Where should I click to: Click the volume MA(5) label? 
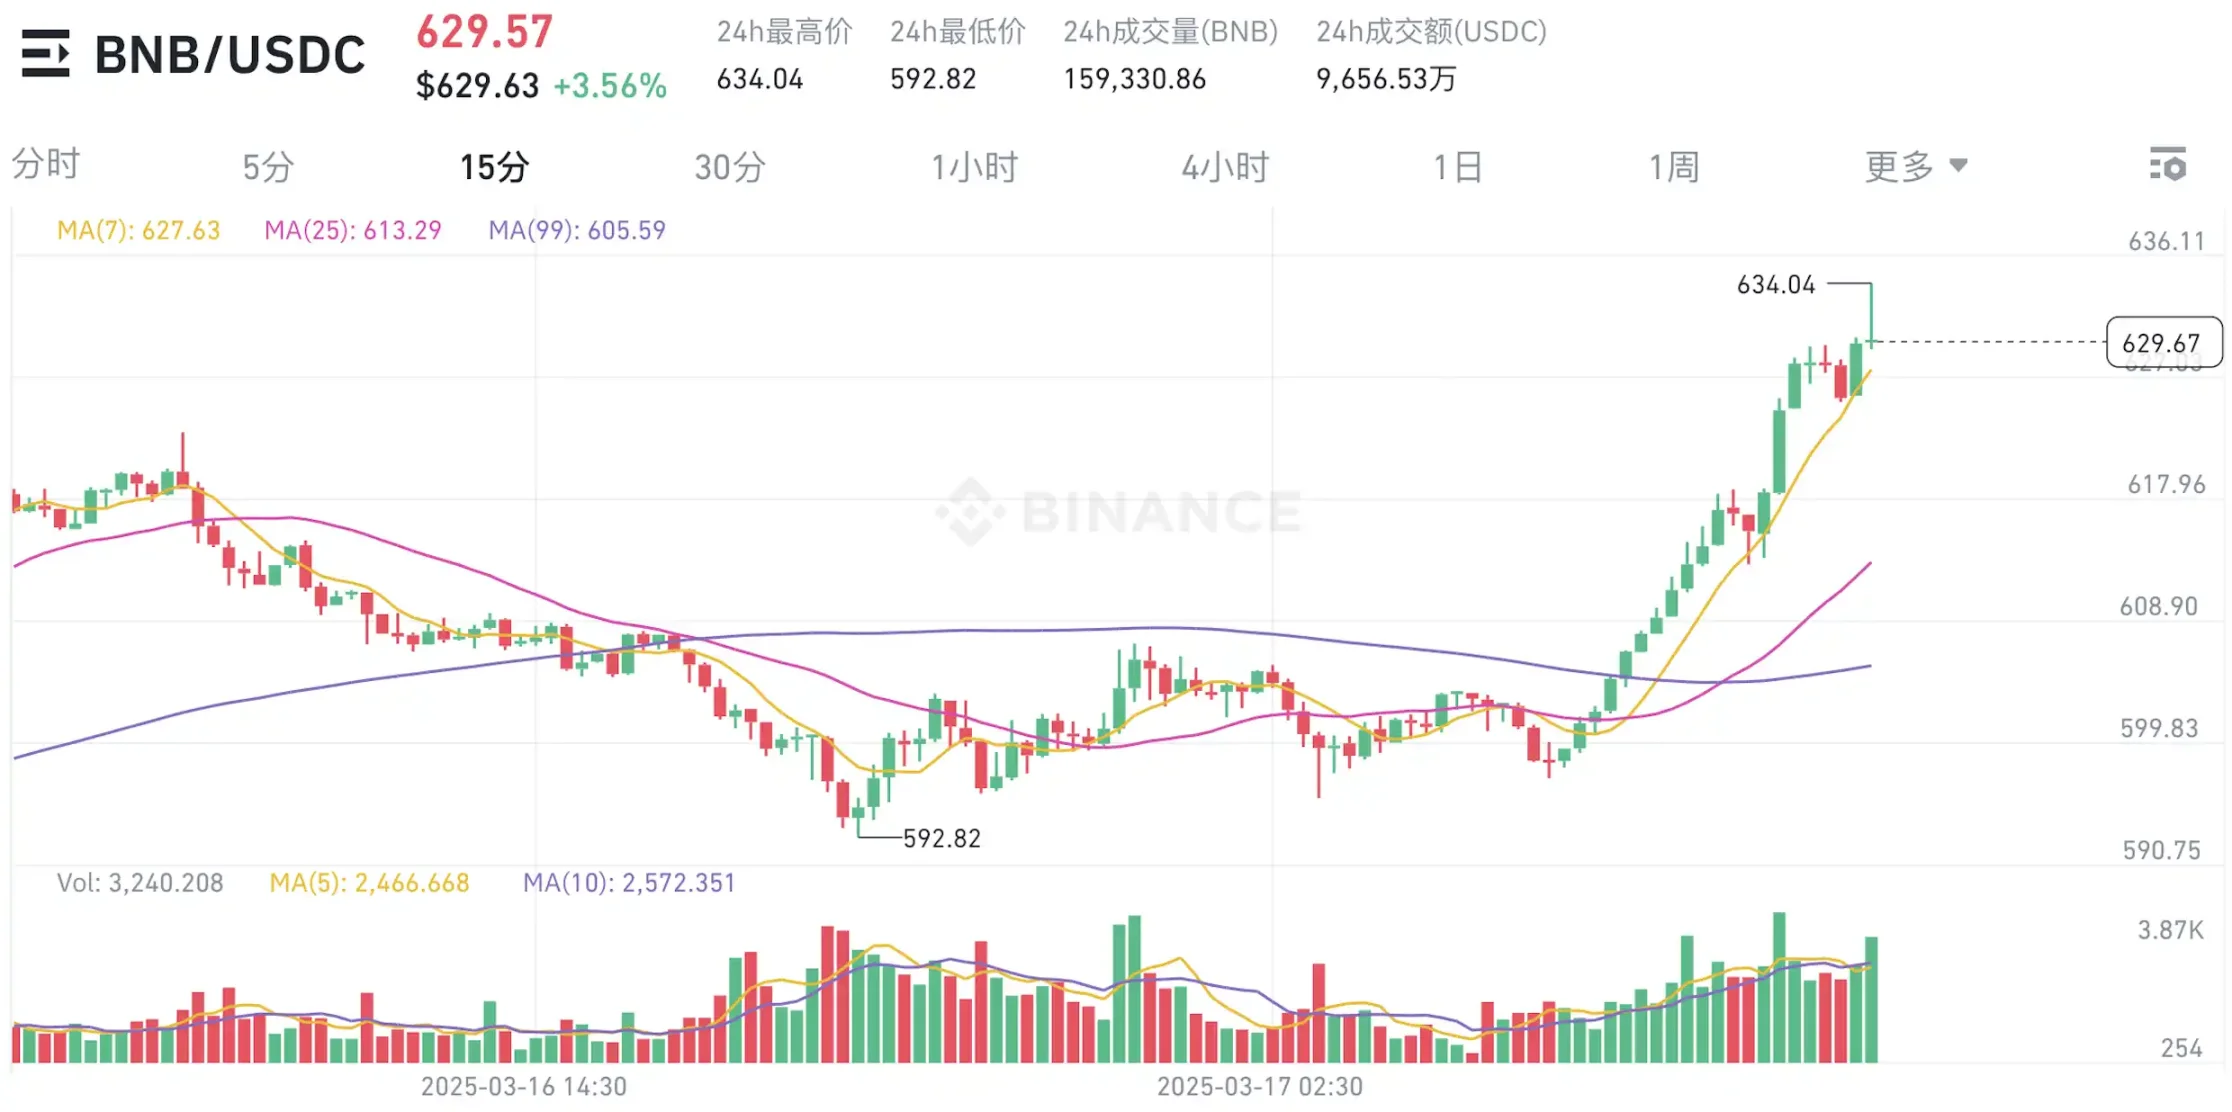pyautogui.click(x=369, y=883)
